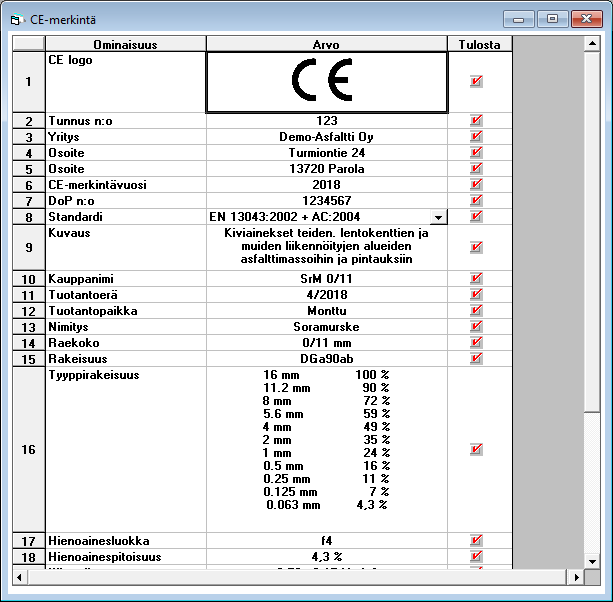Toggle Tulosta checkbox for Tunnus n:o
The width and height of the screenshot is (613, 602).
pos(476,121)
